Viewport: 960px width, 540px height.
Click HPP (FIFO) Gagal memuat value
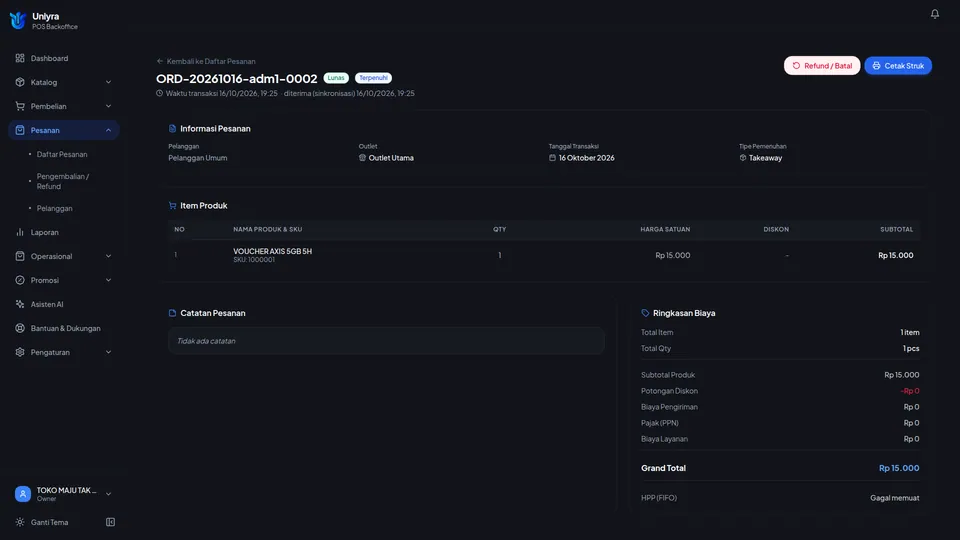pyautogui.click(x=894, y=498)
